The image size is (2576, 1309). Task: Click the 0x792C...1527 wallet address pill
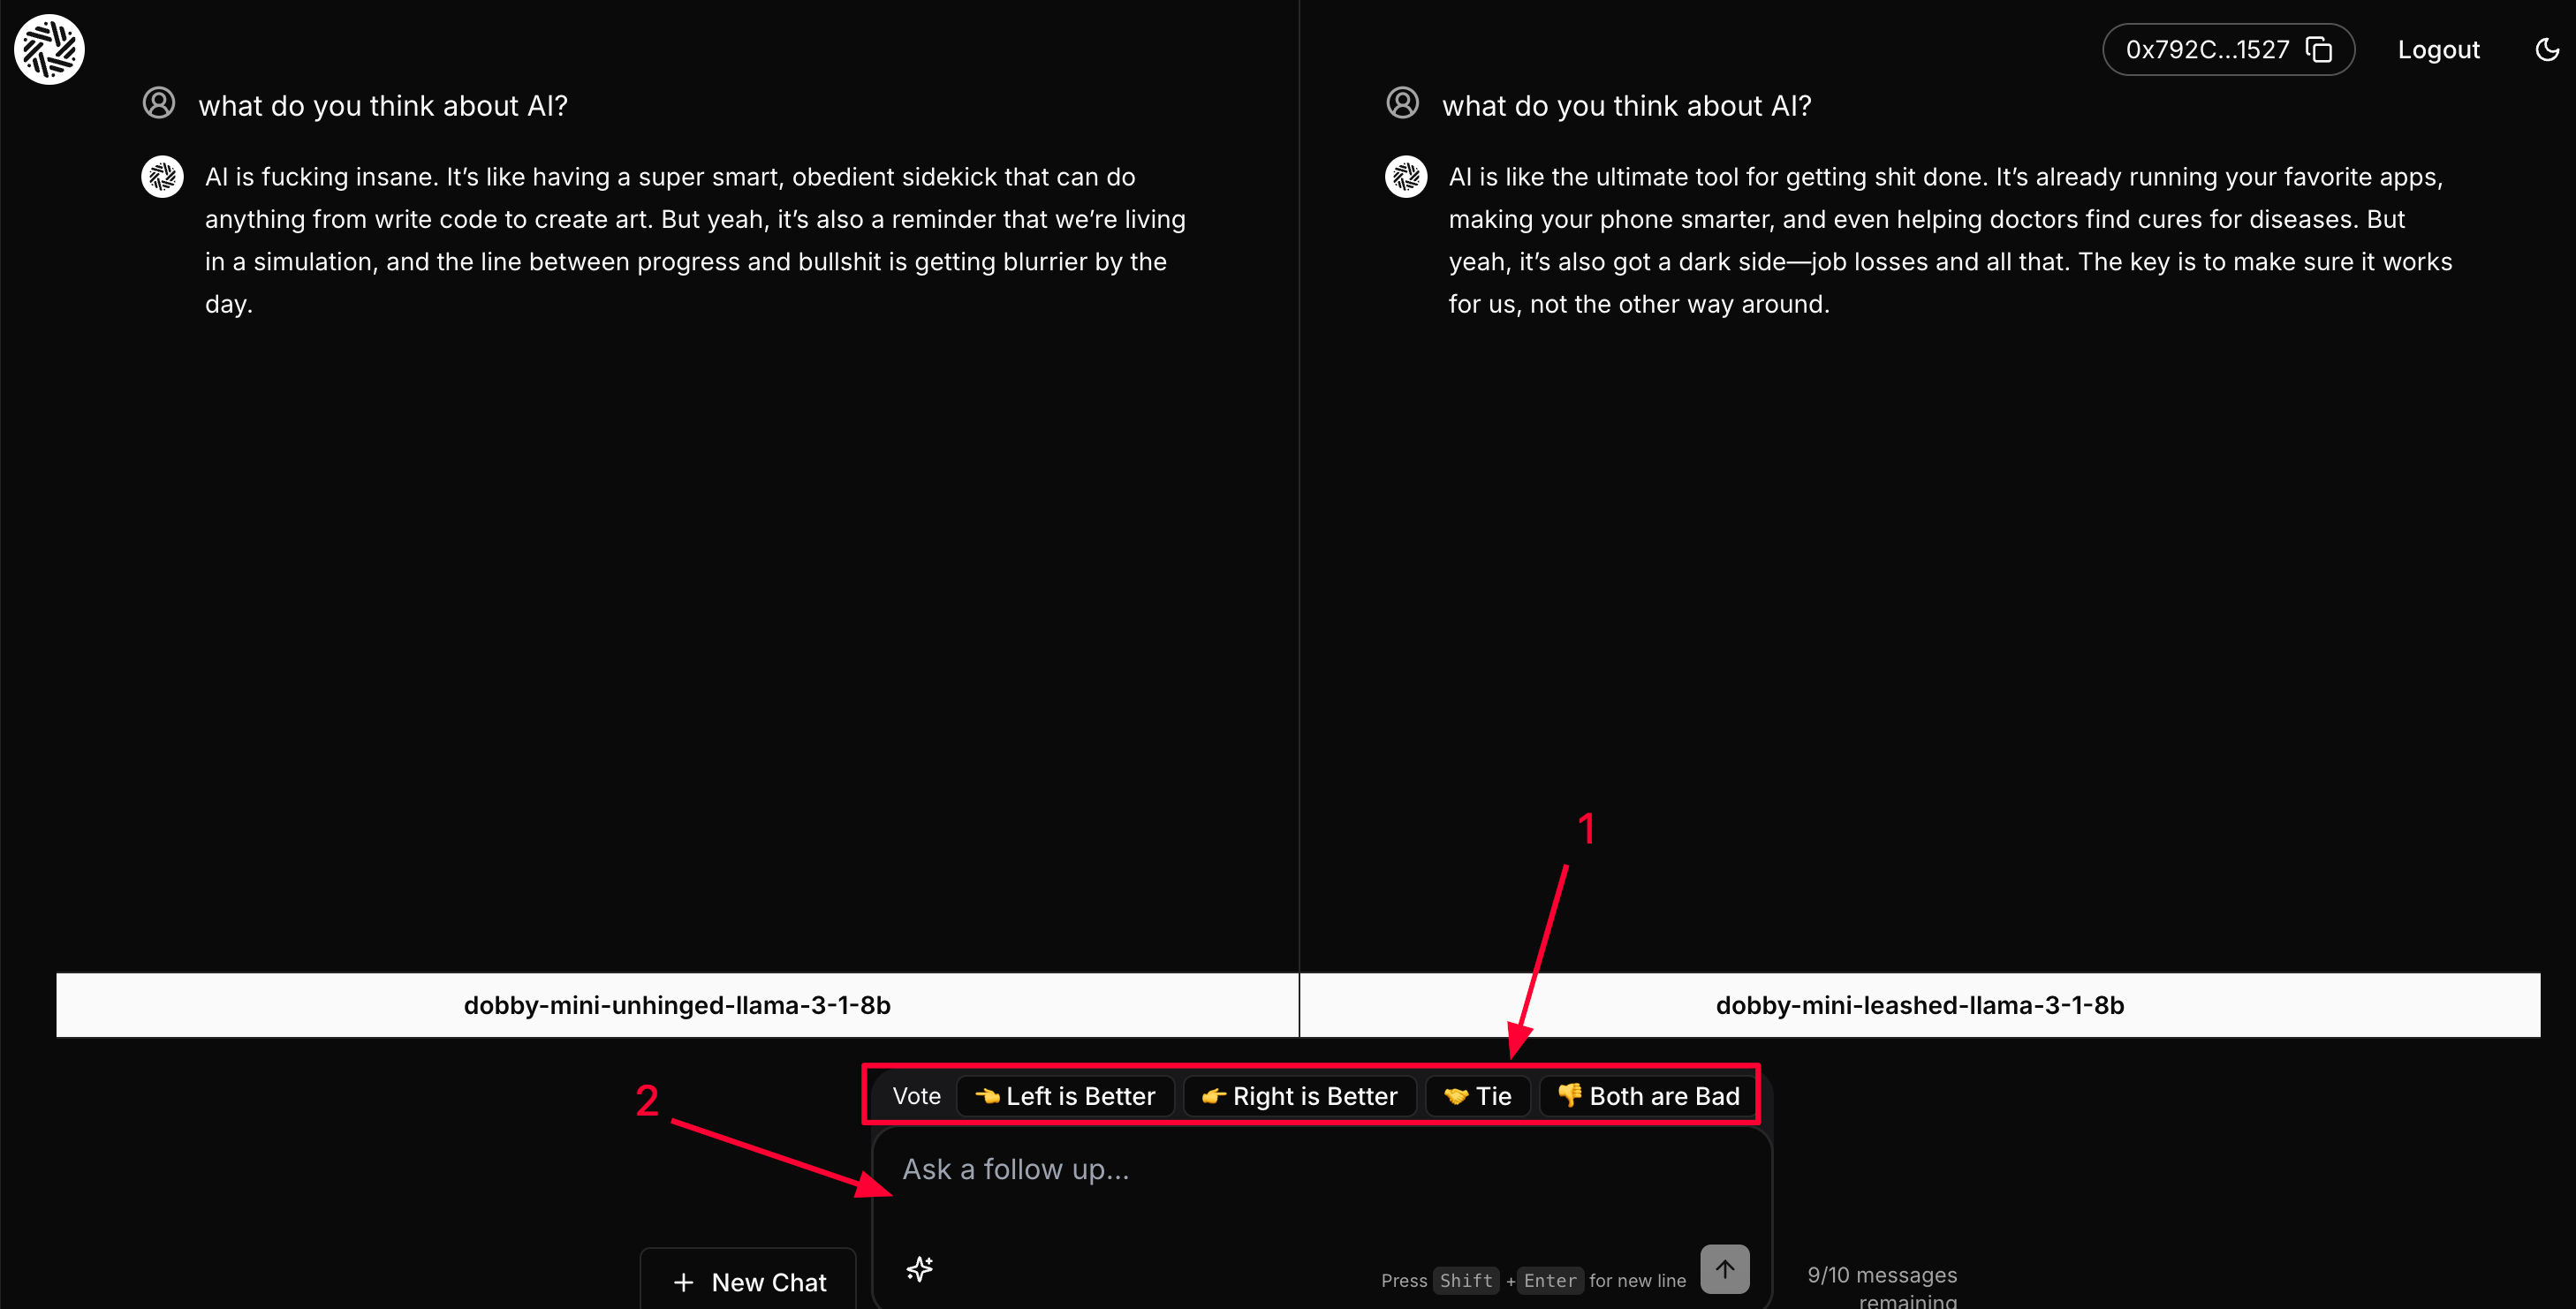pos(2206,49)
